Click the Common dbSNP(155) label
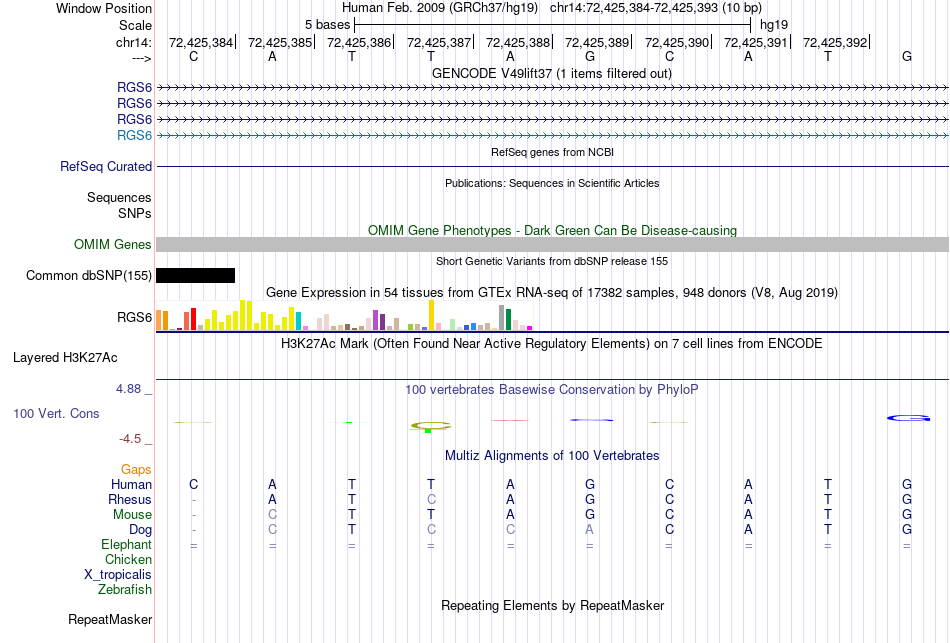Viewport: 950px width, 643px height. pos(88,276)
